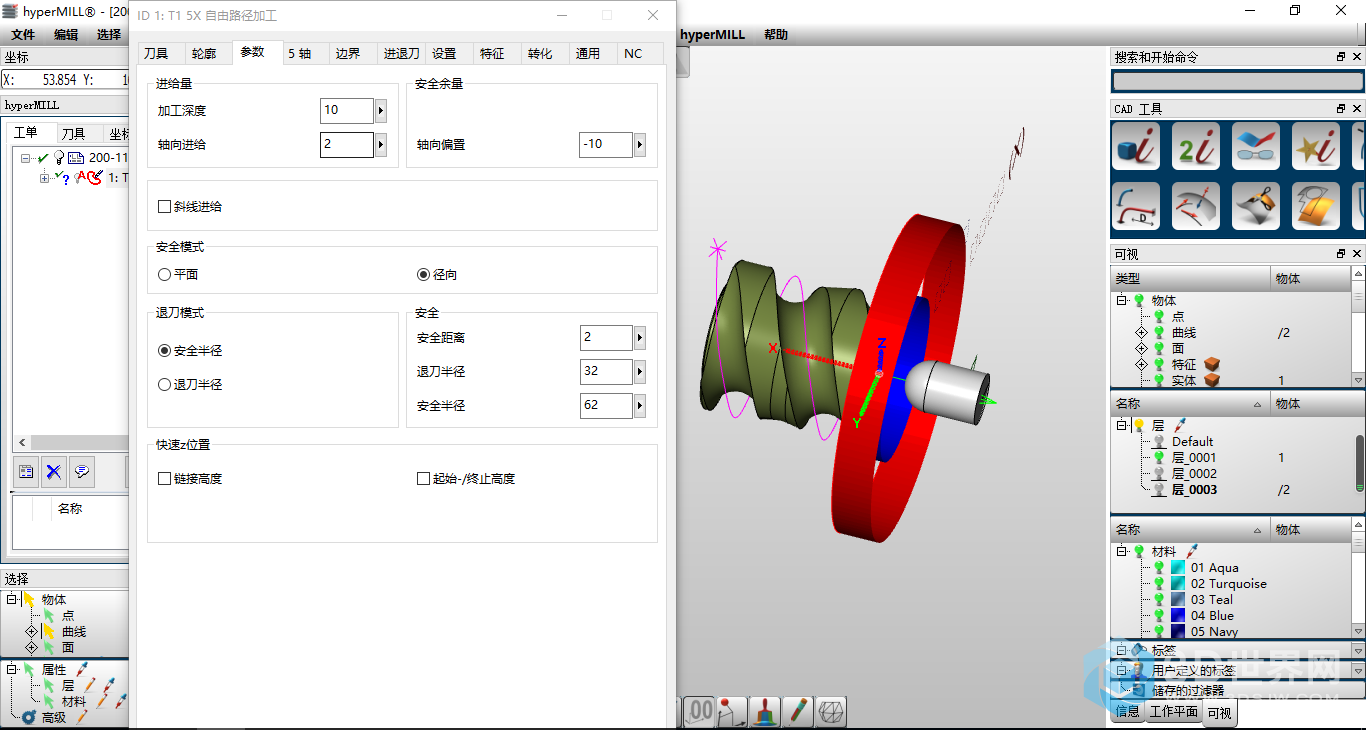
Task: Open the arrow menu beside 安全距离 field
Action: [x=639, y=338]
